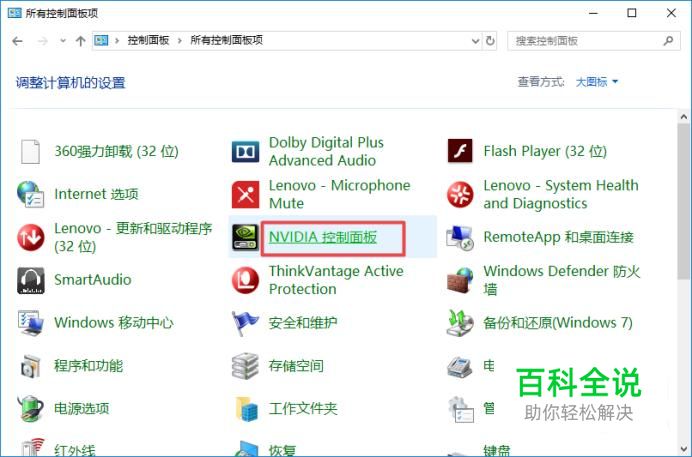692x457 pixels.
Task: Click the Dolby Digital Plus icon
Action: point(245,152)
